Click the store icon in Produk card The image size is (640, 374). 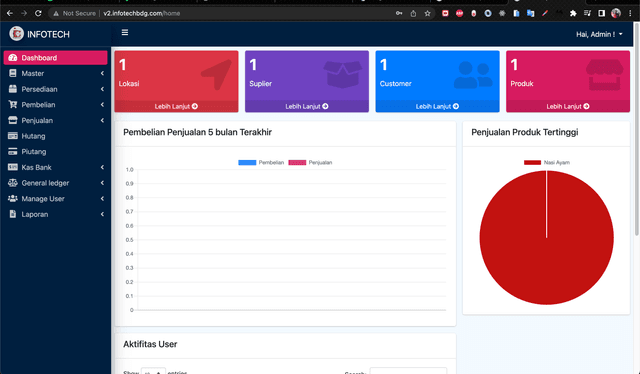pyautogui.click(x=604, y=75)
